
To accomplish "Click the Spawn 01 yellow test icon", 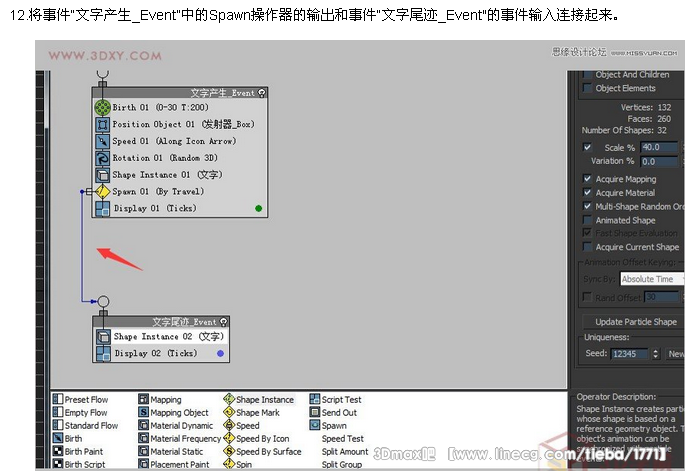I will [102, 191].
